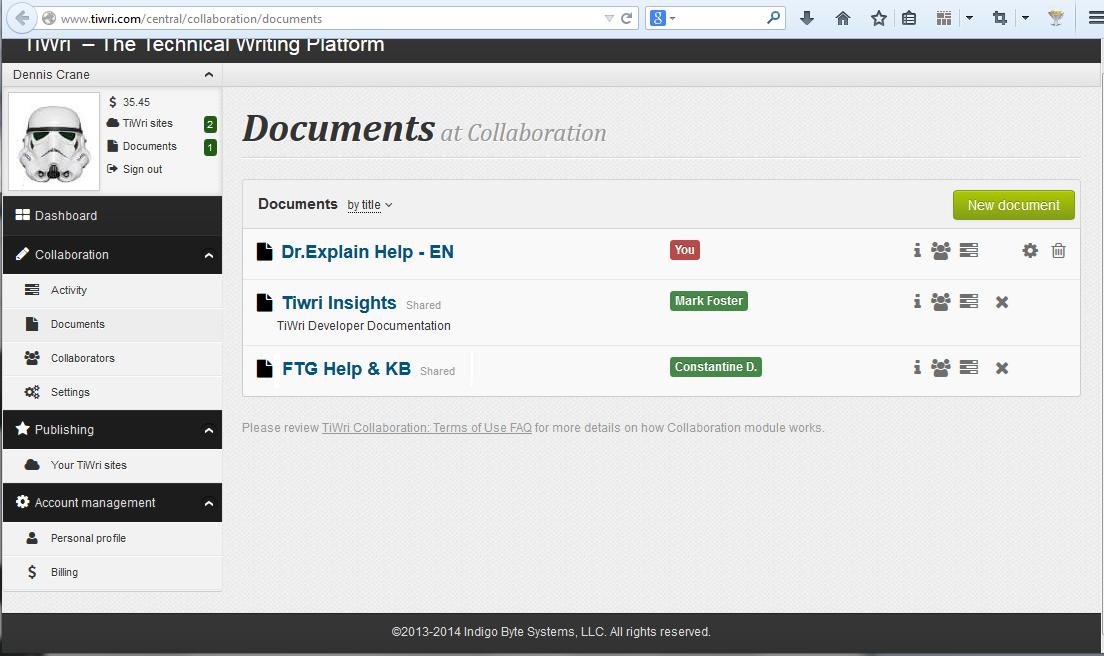The width and height of the screenshot is (1104, 656).
Task: Click the New document button
Action: click(x=1013, y=205)
